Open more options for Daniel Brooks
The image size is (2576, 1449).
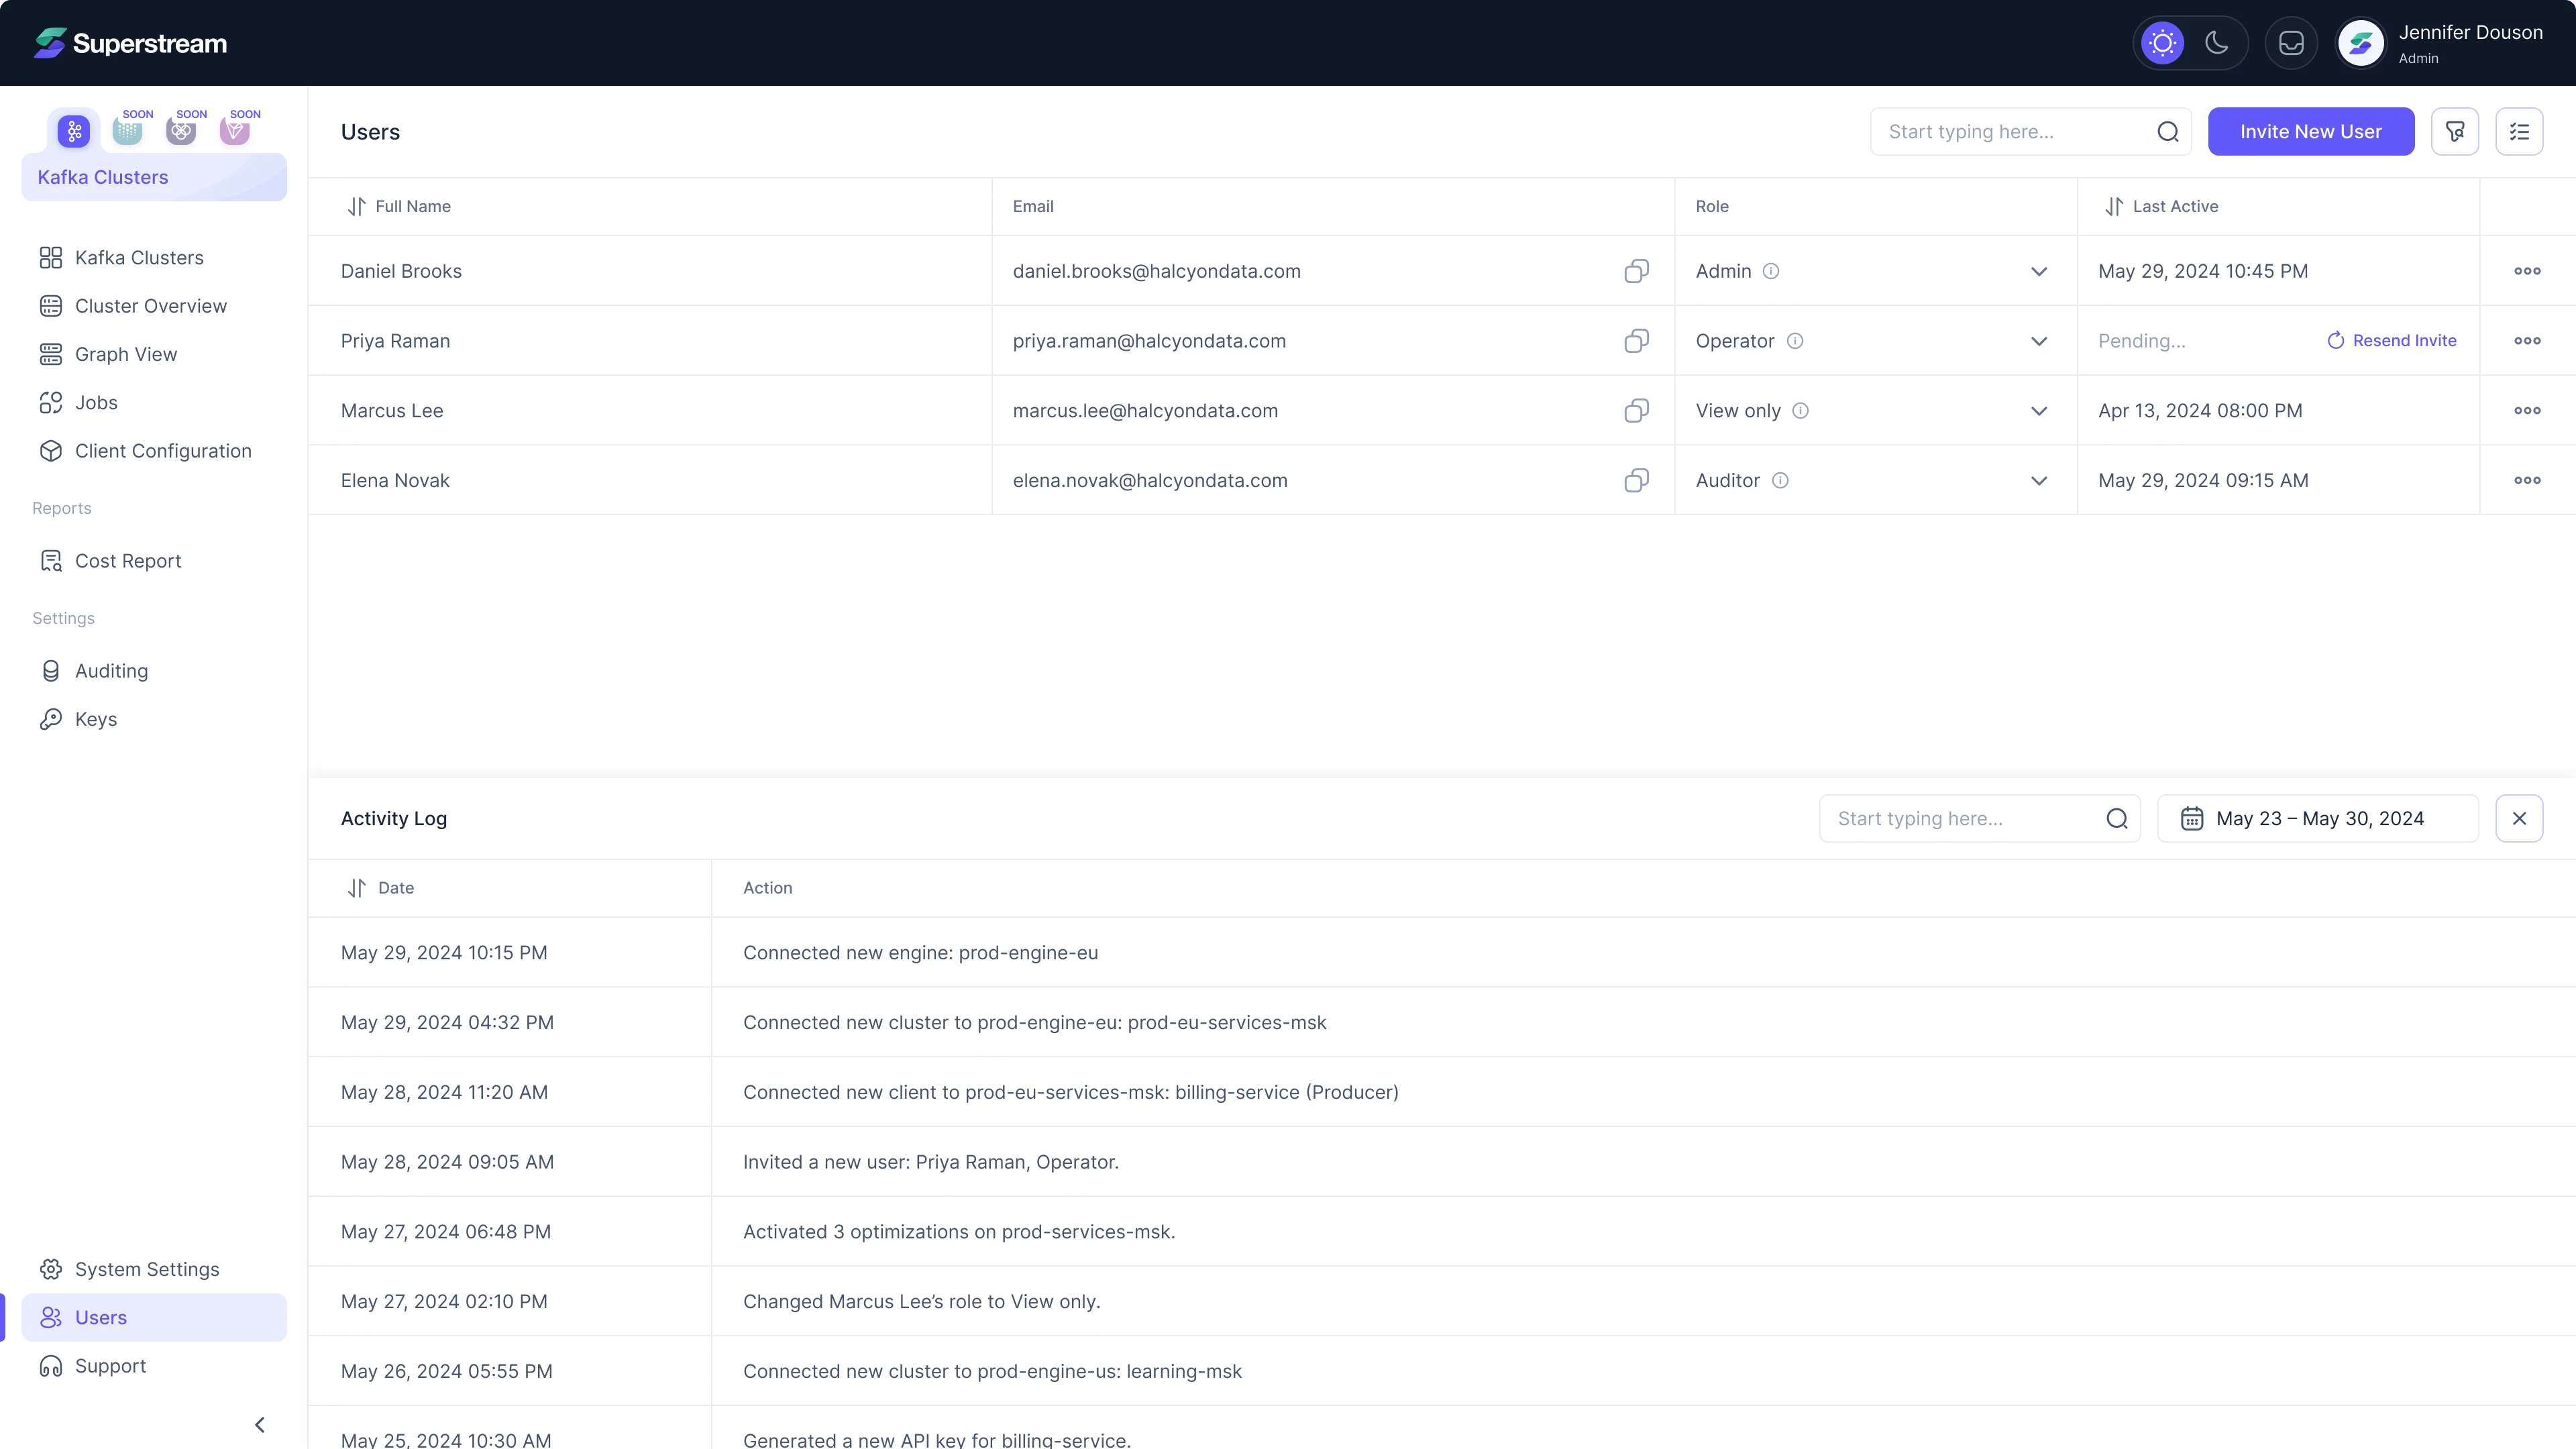pos(2527,271)
